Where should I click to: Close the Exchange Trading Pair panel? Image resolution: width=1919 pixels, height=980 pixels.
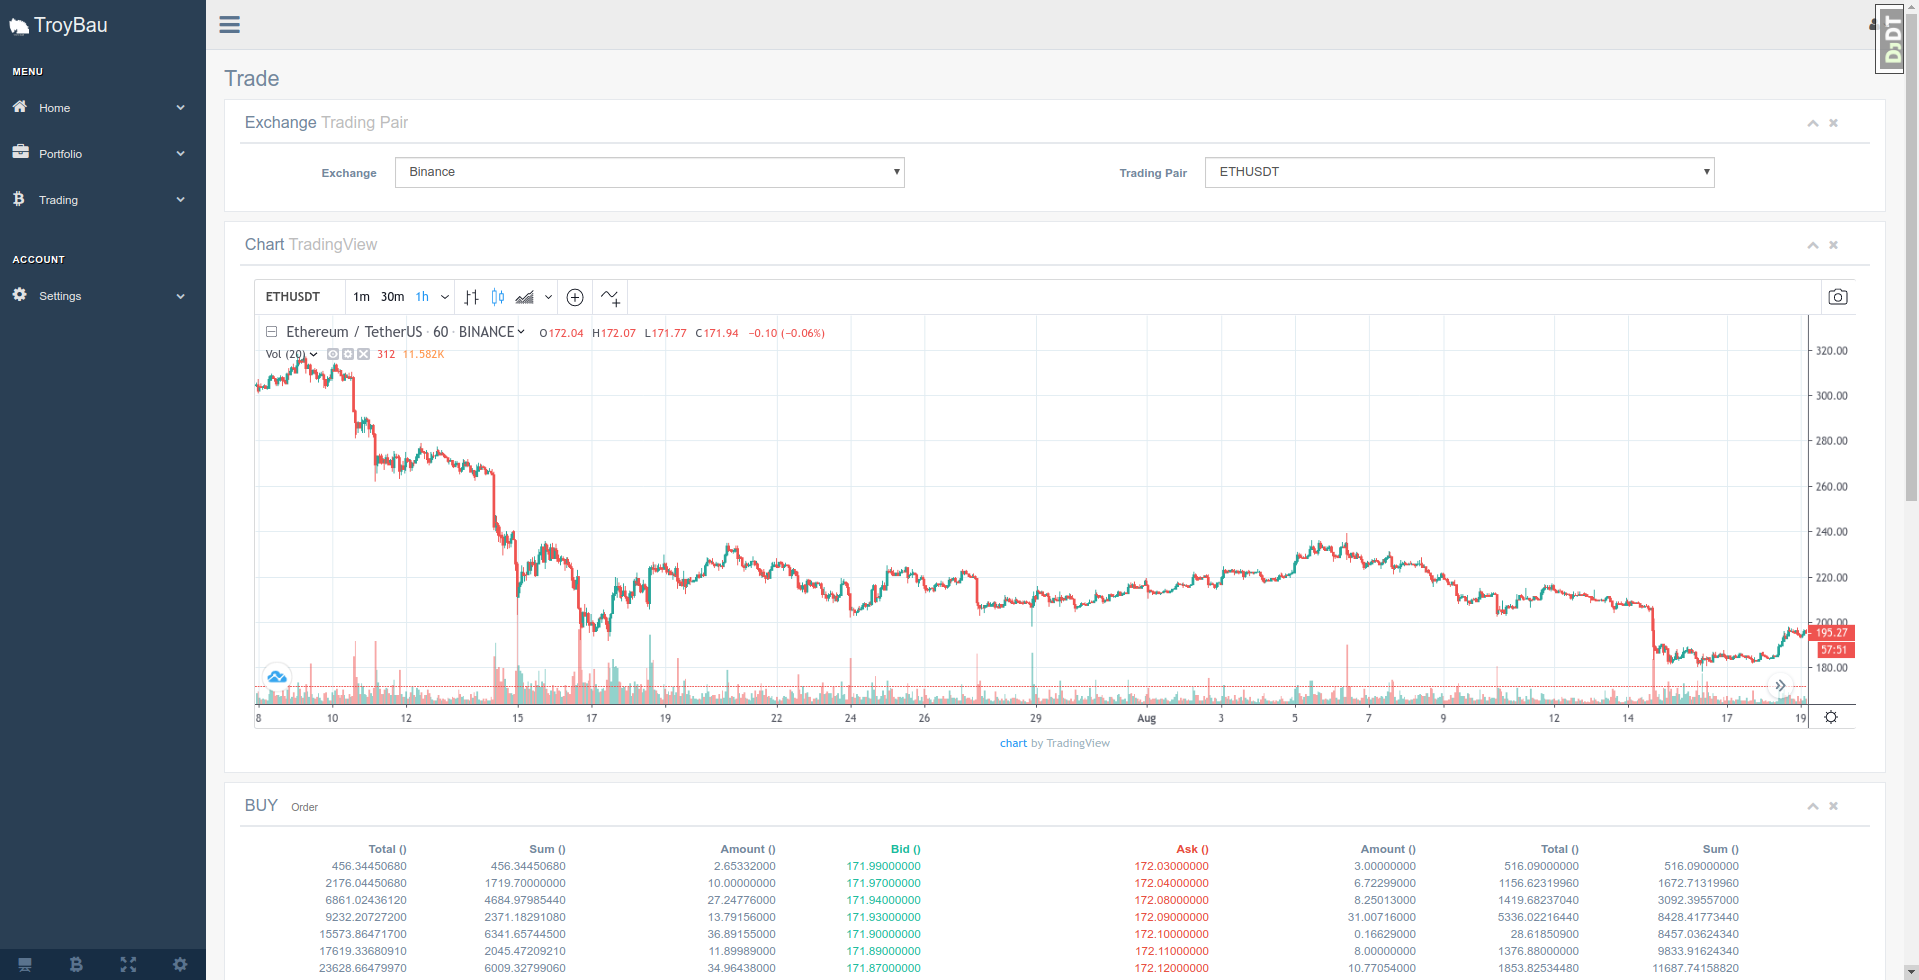tap(1833, 123)
